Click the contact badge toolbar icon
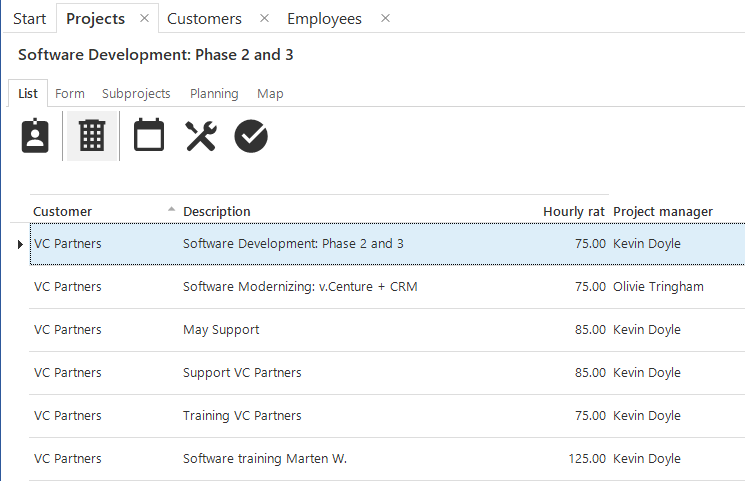The width and height of the screenshot is (745, 481). click(x=36, y=136)
